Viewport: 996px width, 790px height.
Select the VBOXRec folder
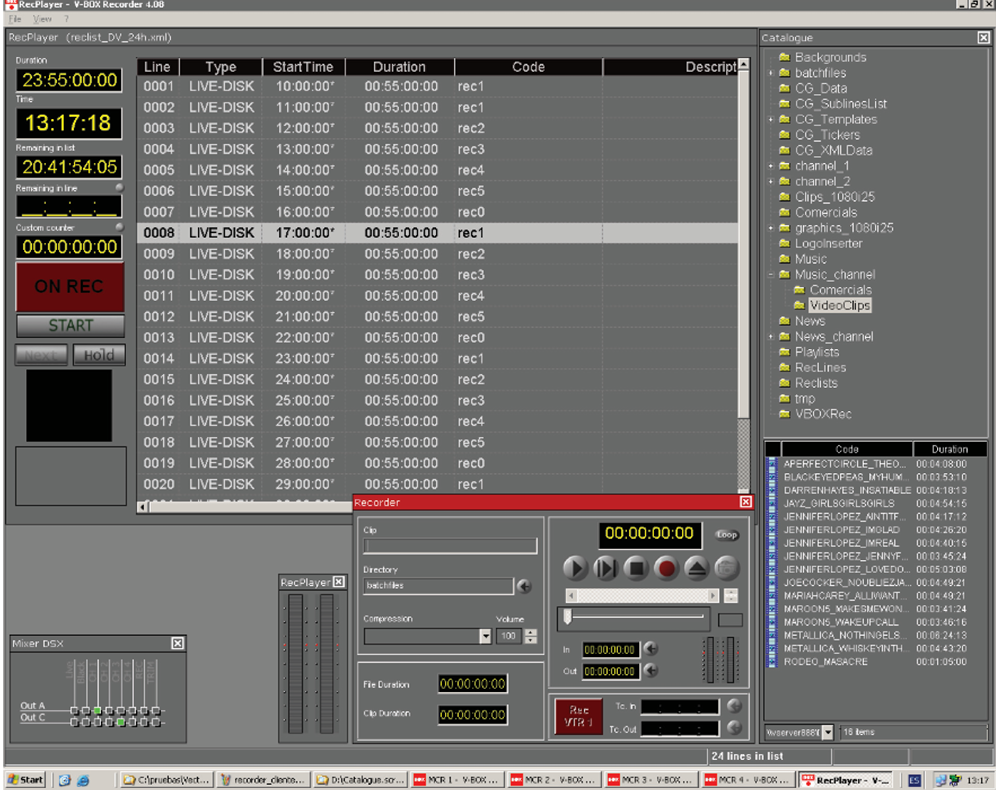pyautogui.click(x=823, y=414)
